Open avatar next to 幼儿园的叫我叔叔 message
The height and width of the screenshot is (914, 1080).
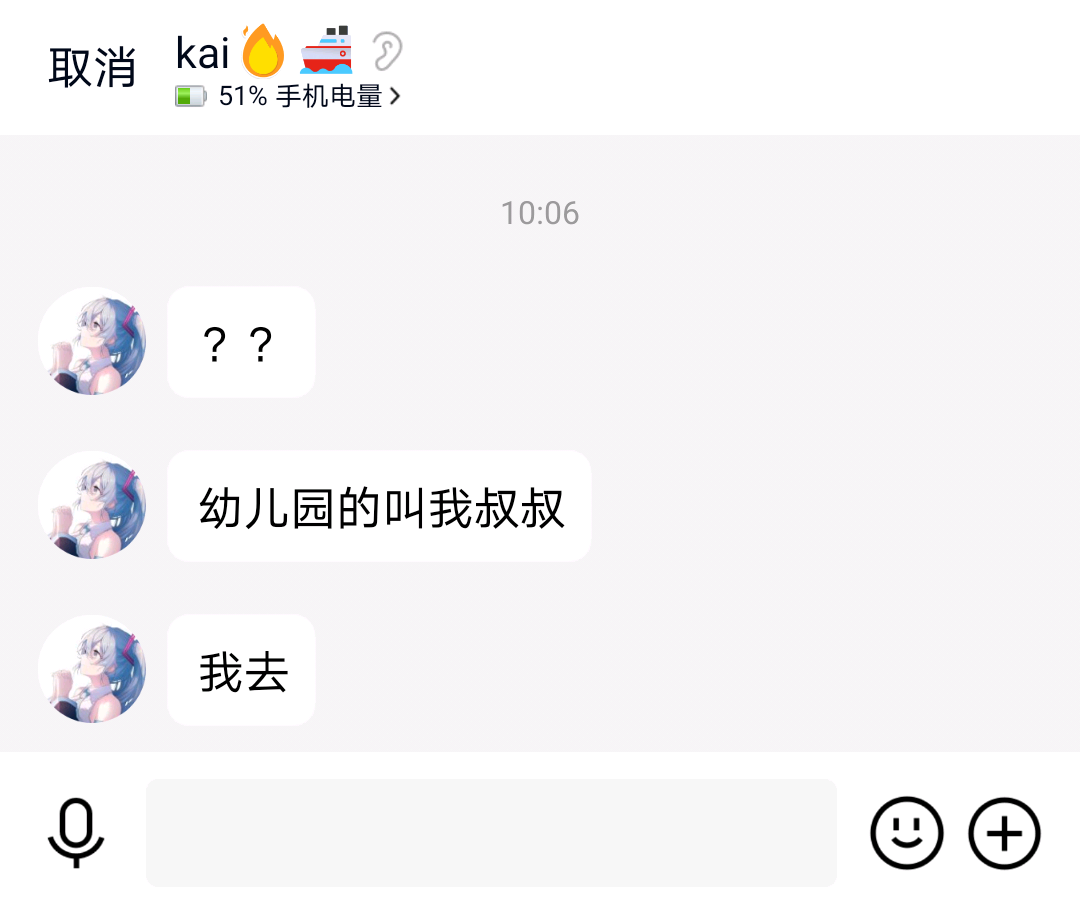[92, 505]
